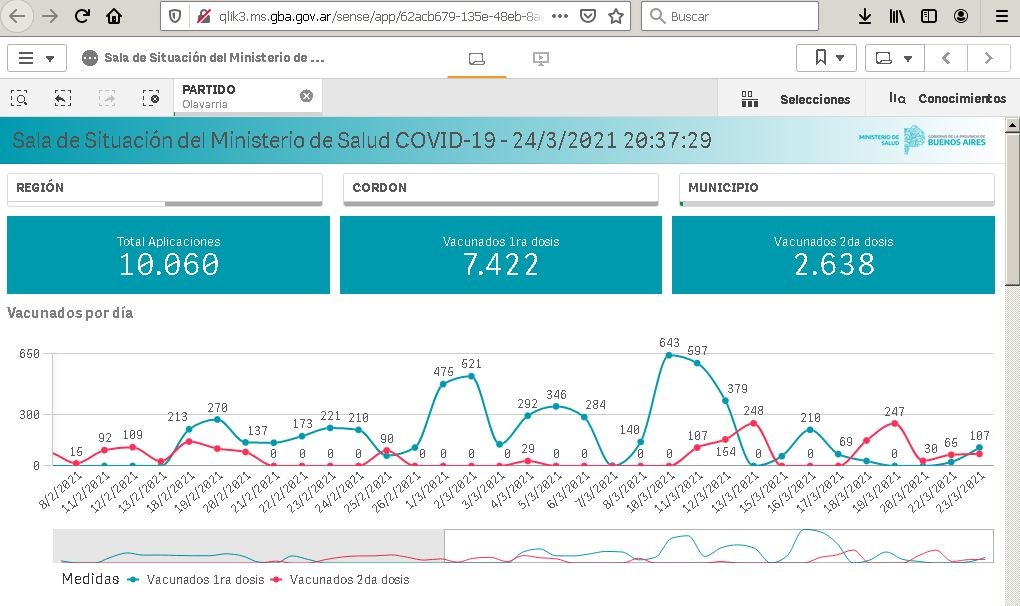Screen dimensions: 1020x606
Task: Show tracking protection shield info
Action: tap(175, 16)
